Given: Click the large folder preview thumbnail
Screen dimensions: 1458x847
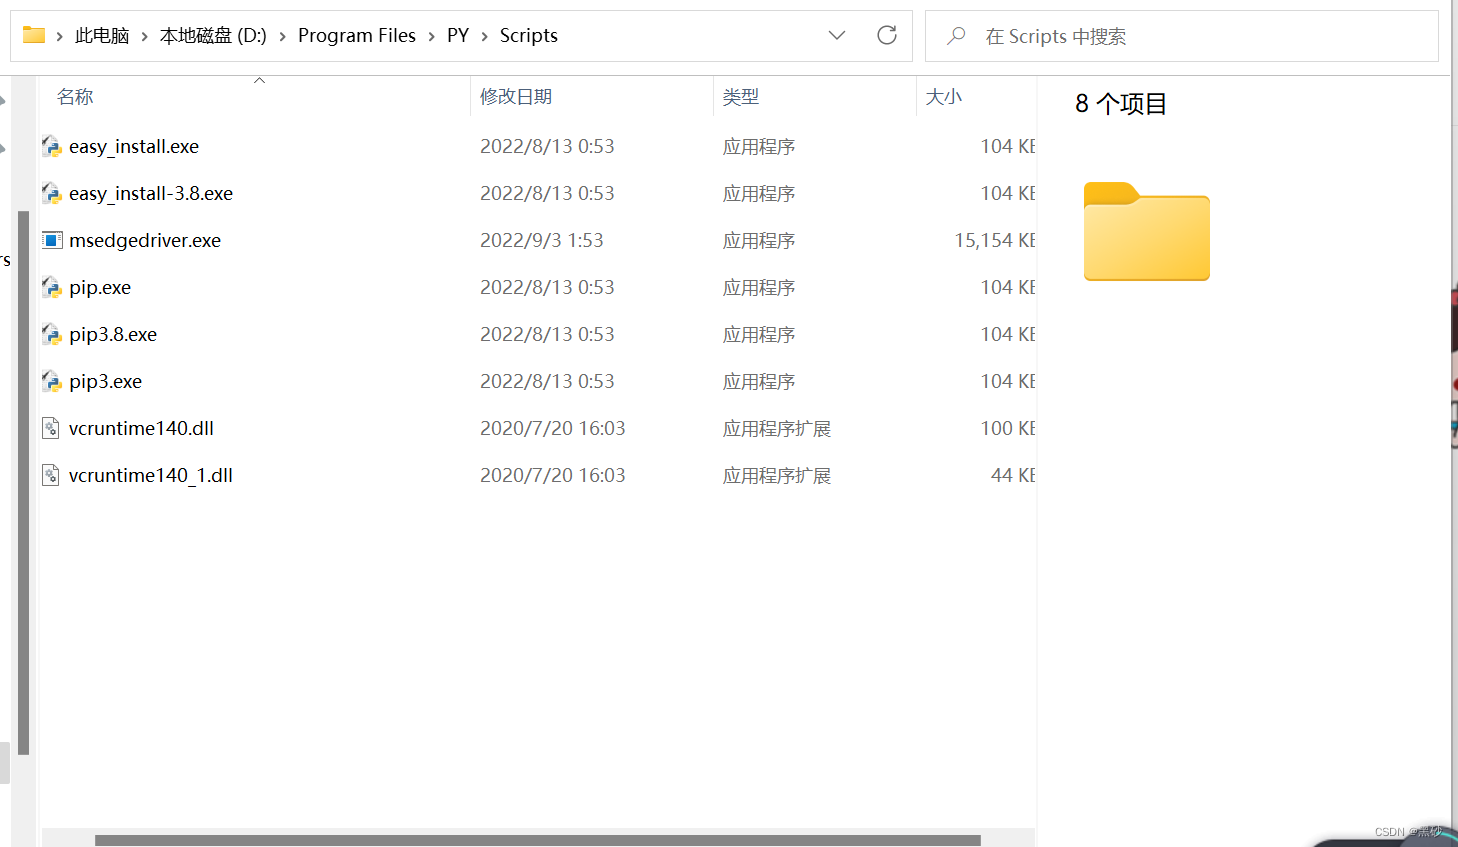Looking at the screenshot, I should pos(1147,231).
